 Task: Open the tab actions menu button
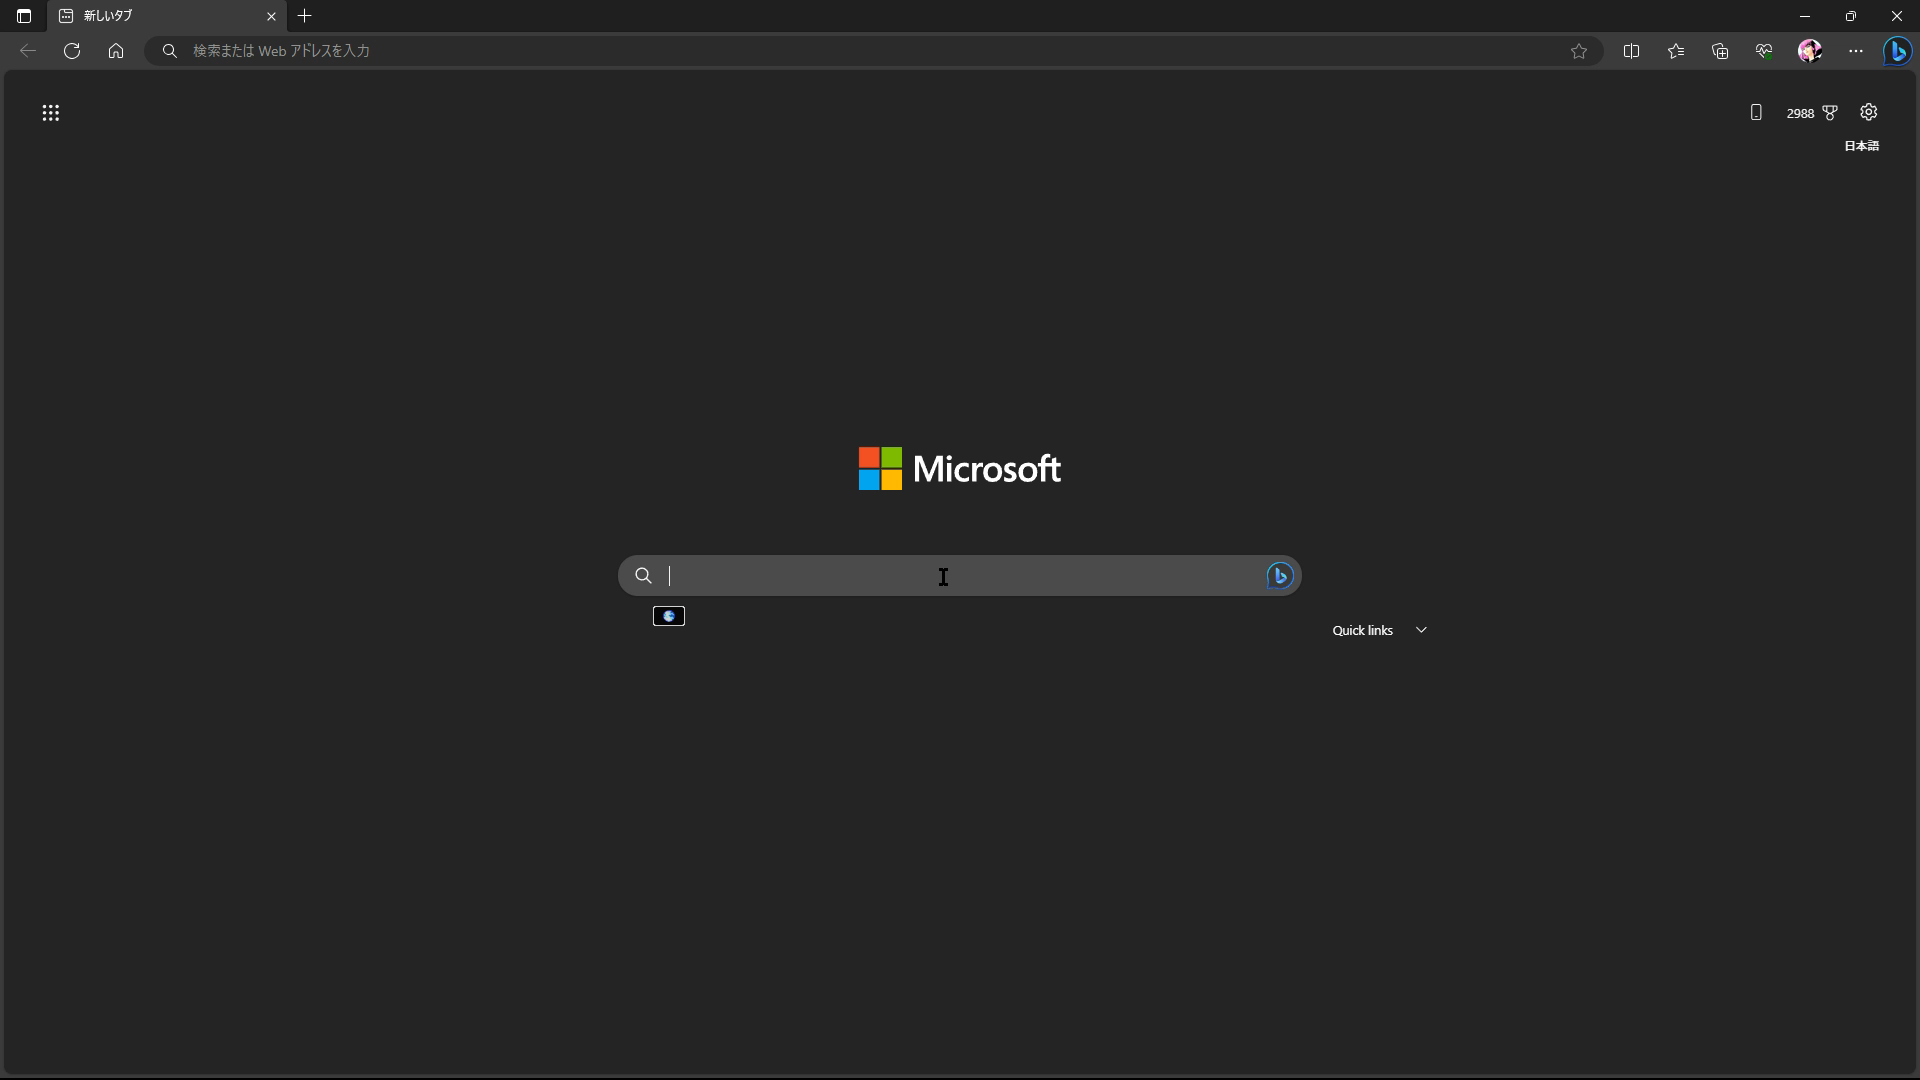(x=24, y=16)
